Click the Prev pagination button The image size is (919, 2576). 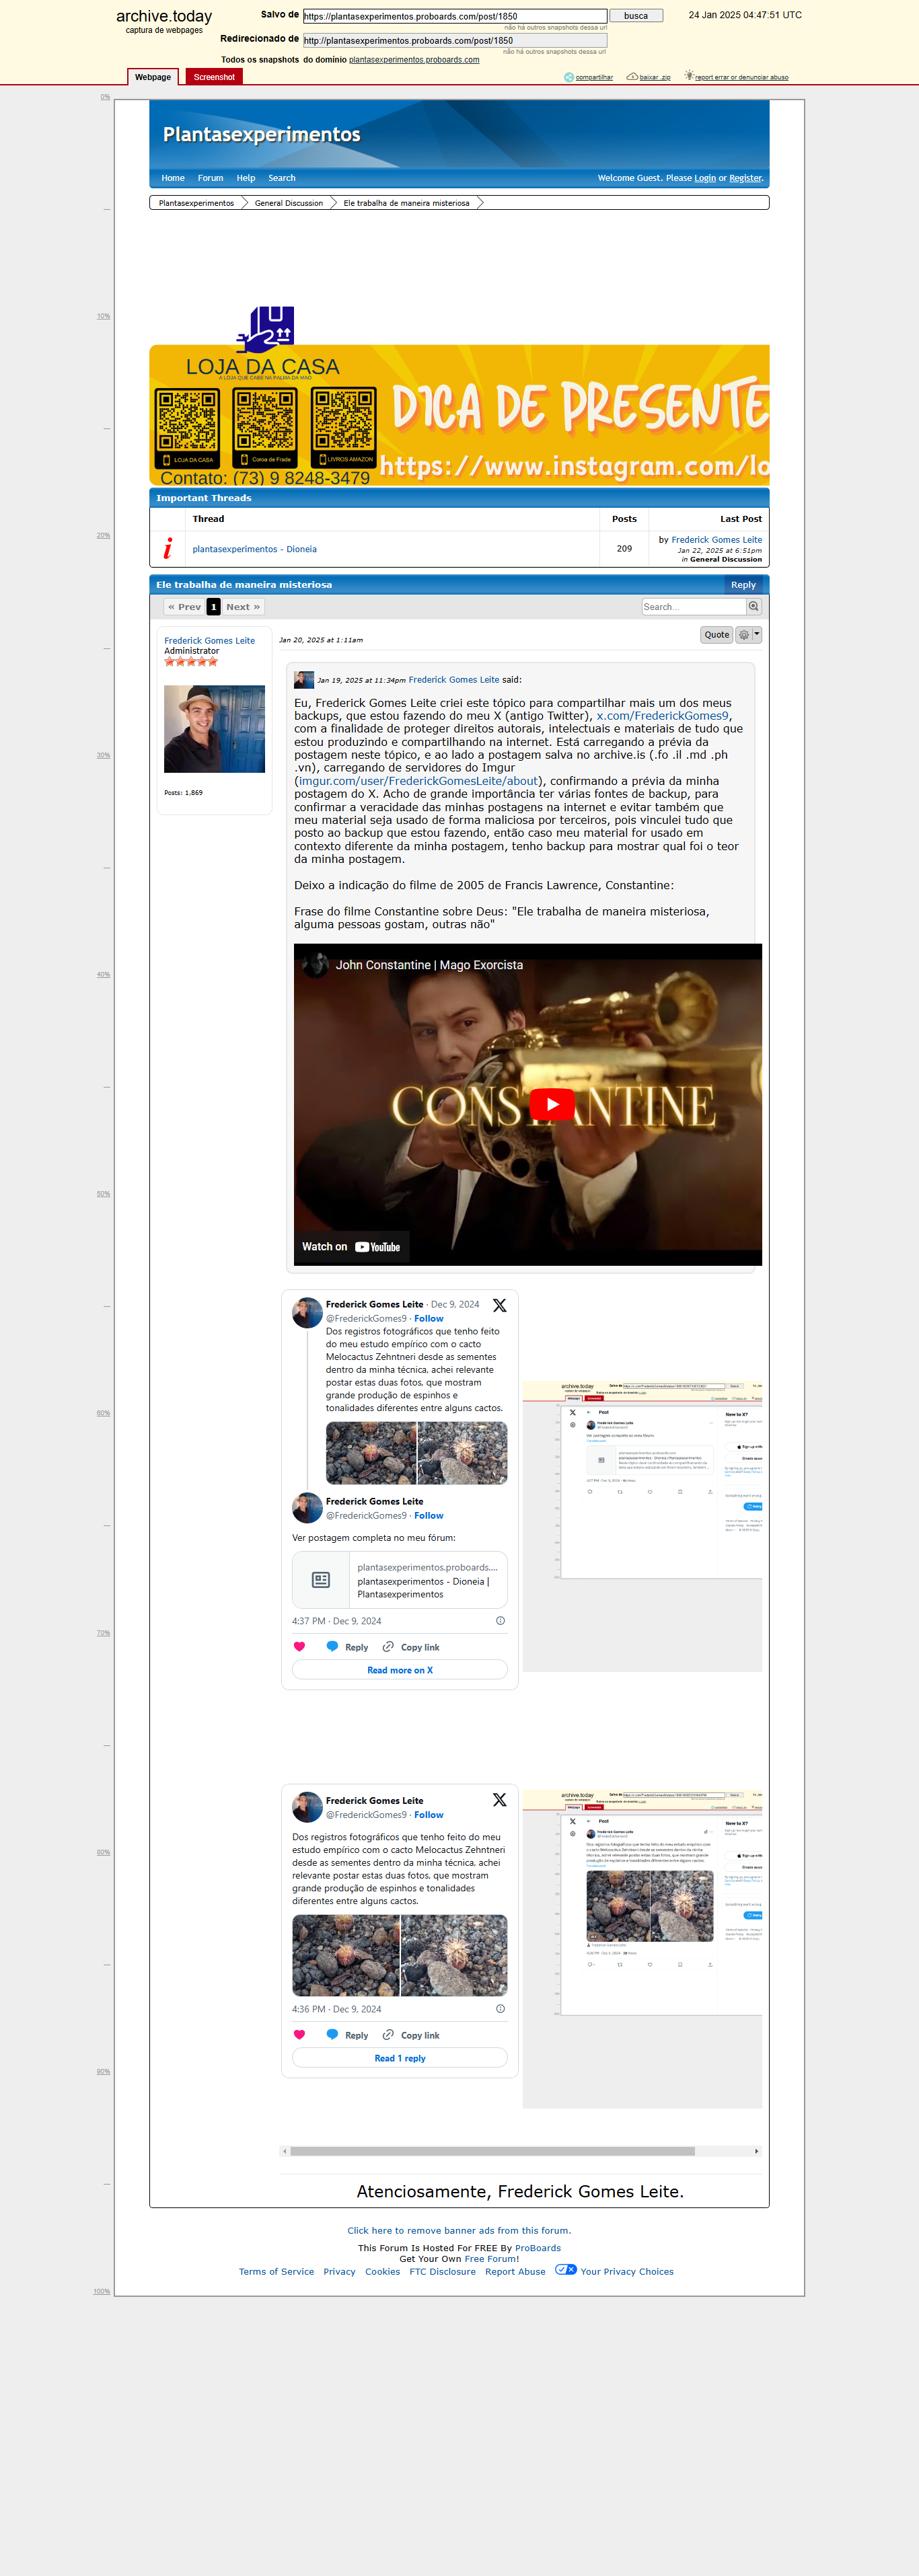pos(184,607)
